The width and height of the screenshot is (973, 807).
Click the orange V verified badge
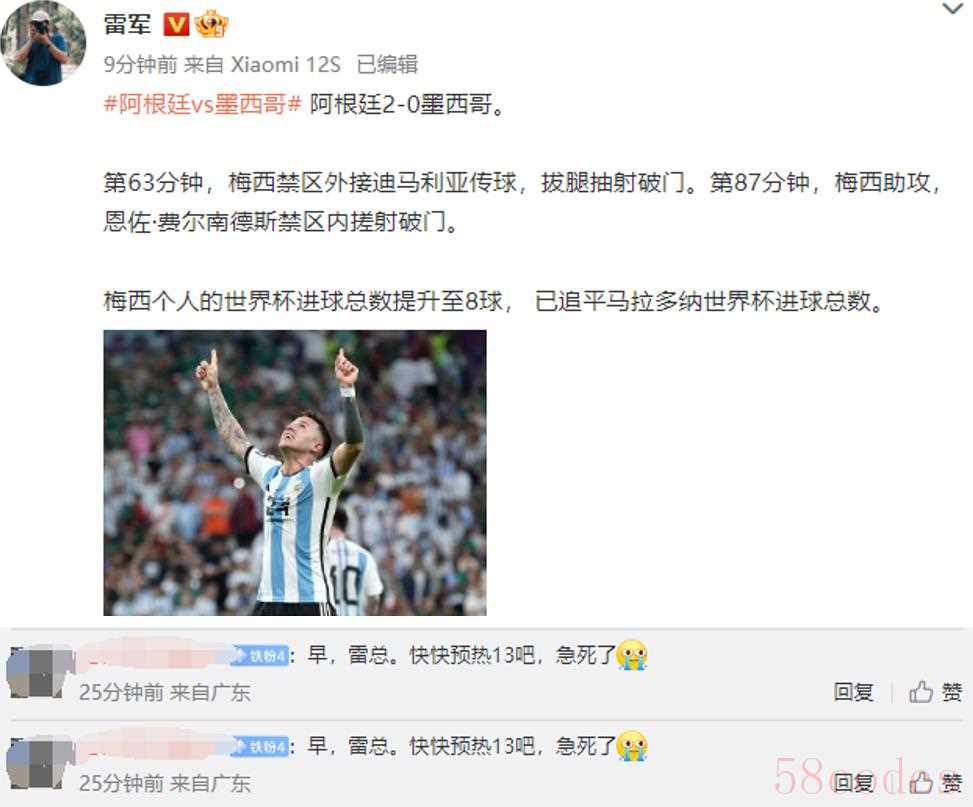pos(176,25)
